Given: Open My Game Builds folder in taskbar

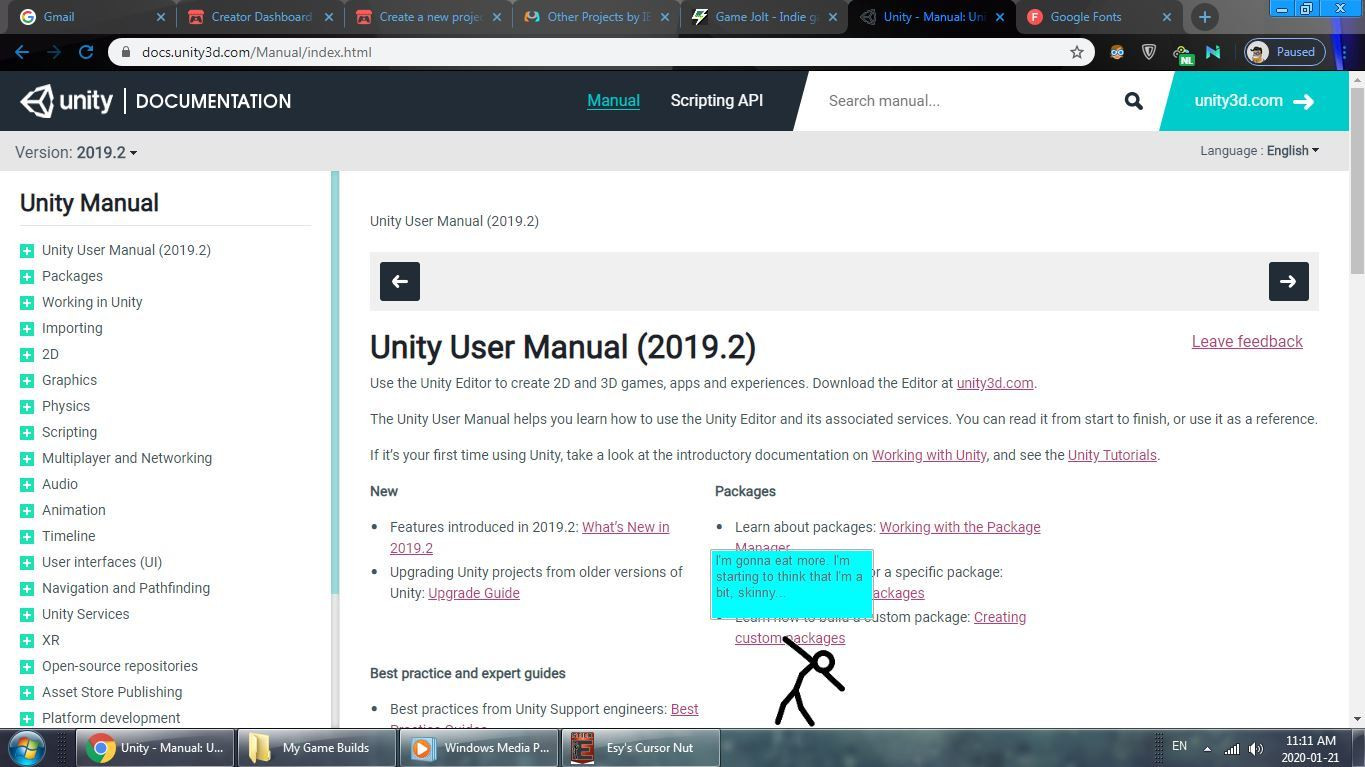Looking at the screenshot, I should 316,747.
